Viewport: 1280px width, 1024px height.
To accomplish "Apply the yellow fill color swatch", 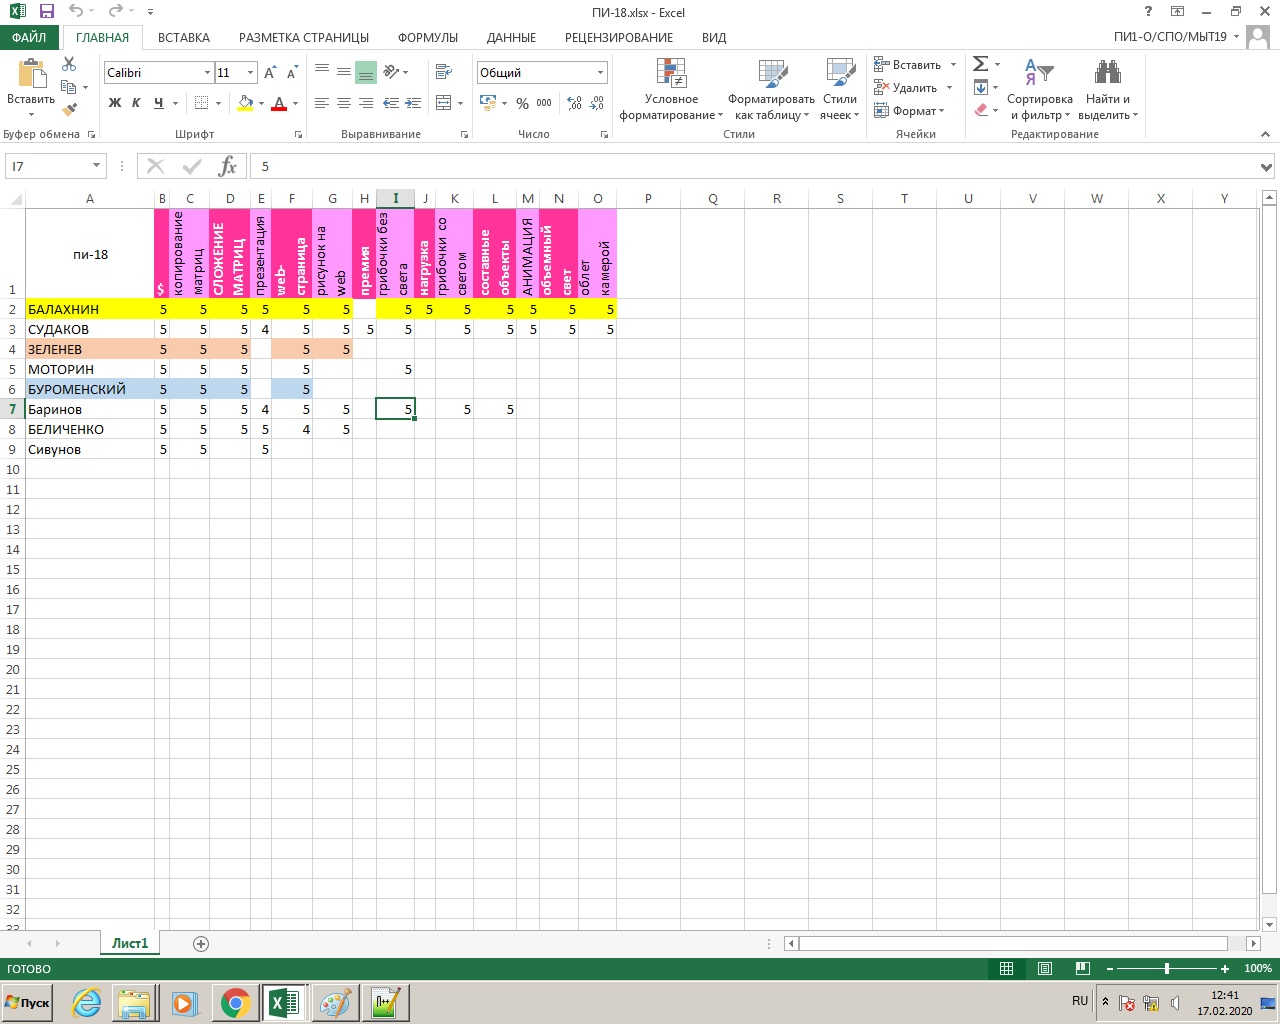I will 245,103.
